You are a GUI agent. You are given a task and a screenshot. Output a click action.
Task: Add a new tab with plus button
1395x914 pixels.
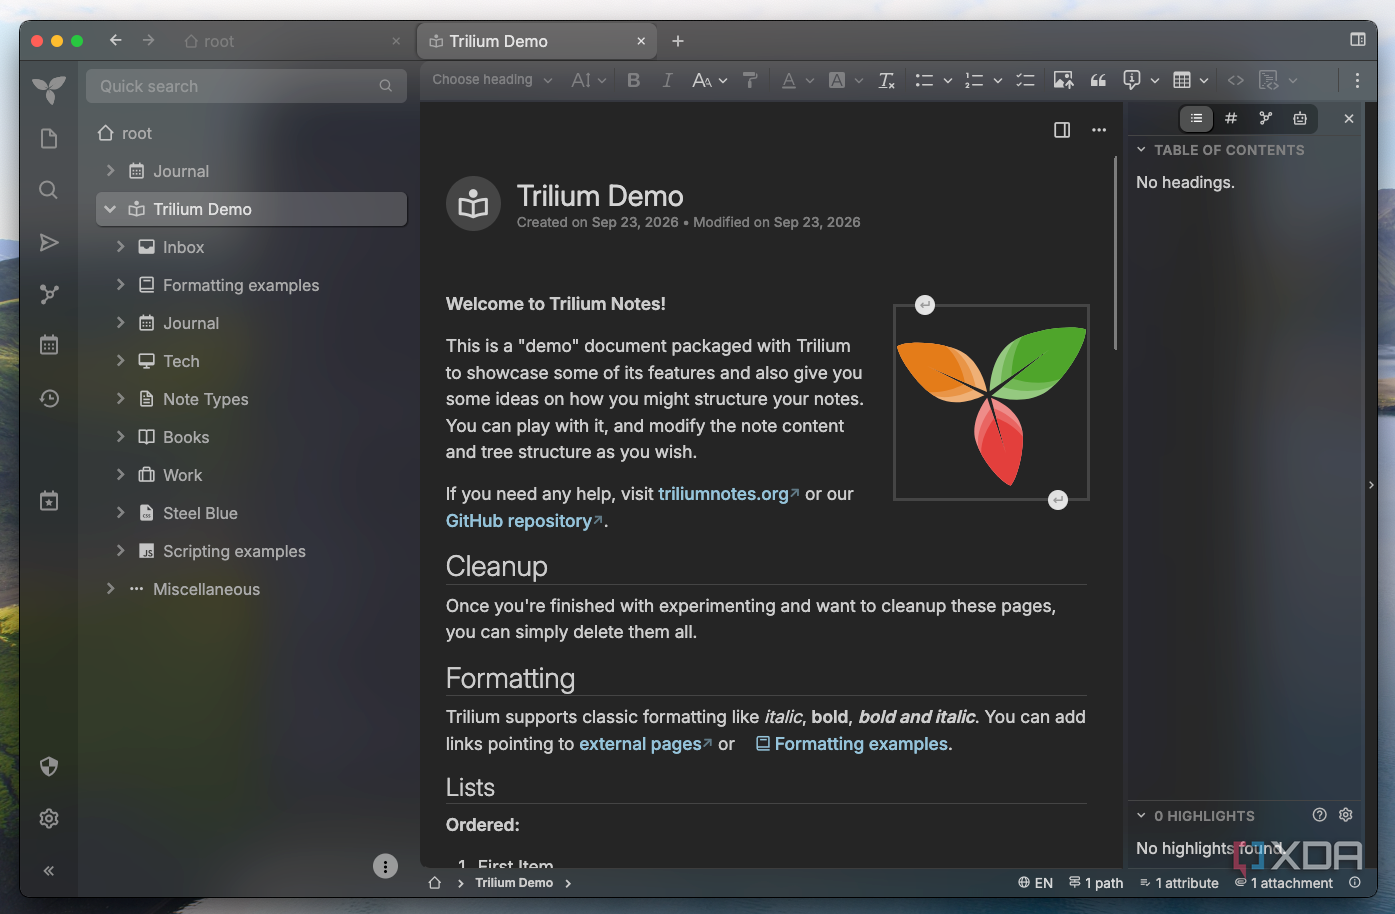coord(678,41)
